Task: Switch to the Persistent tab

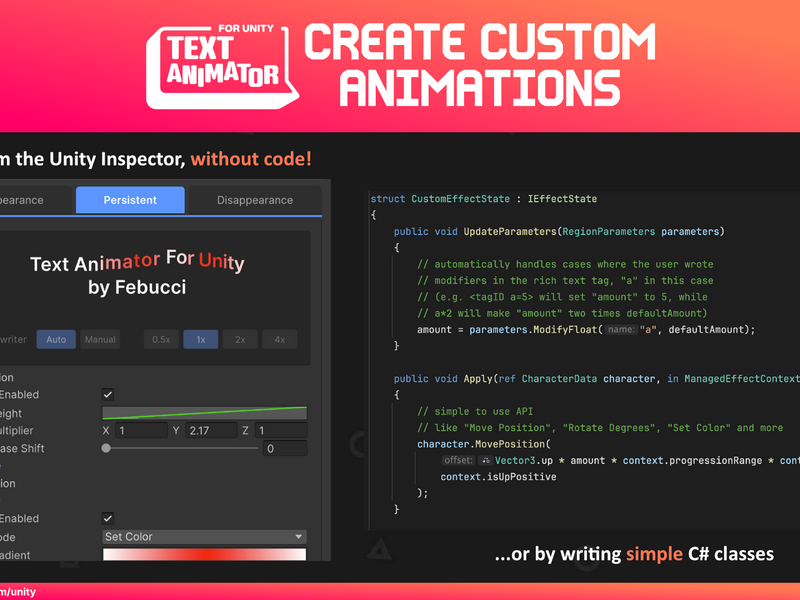Action: point(130,200)
